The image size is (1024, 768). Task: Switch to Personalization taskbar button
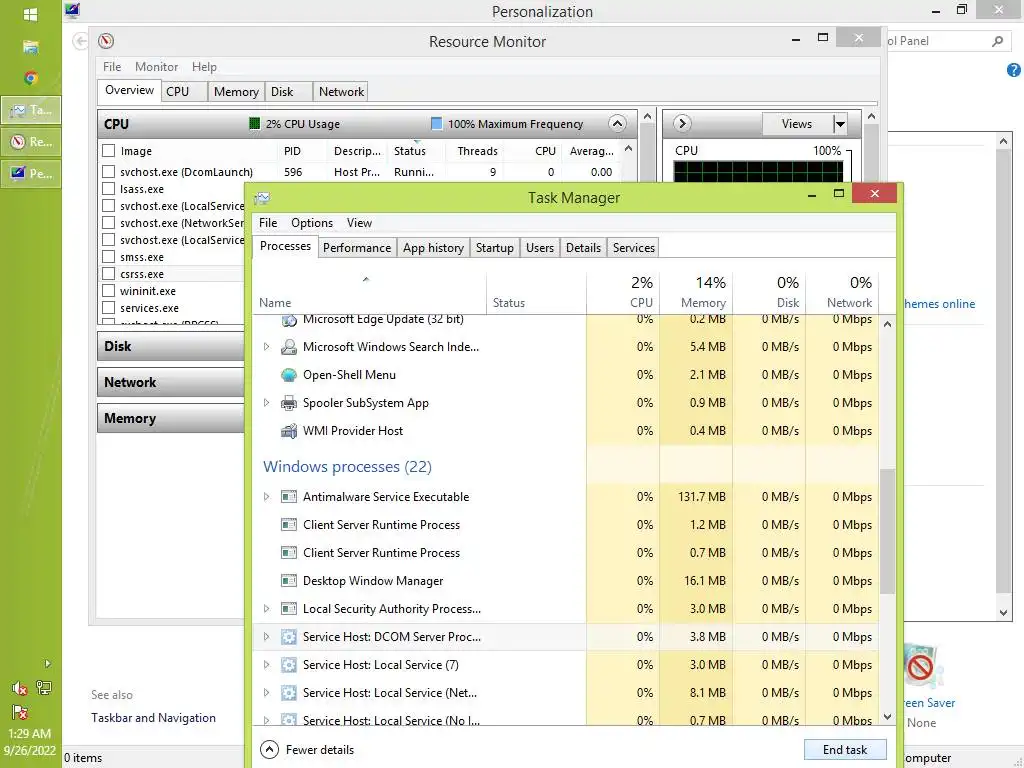[x=31, y=173]
